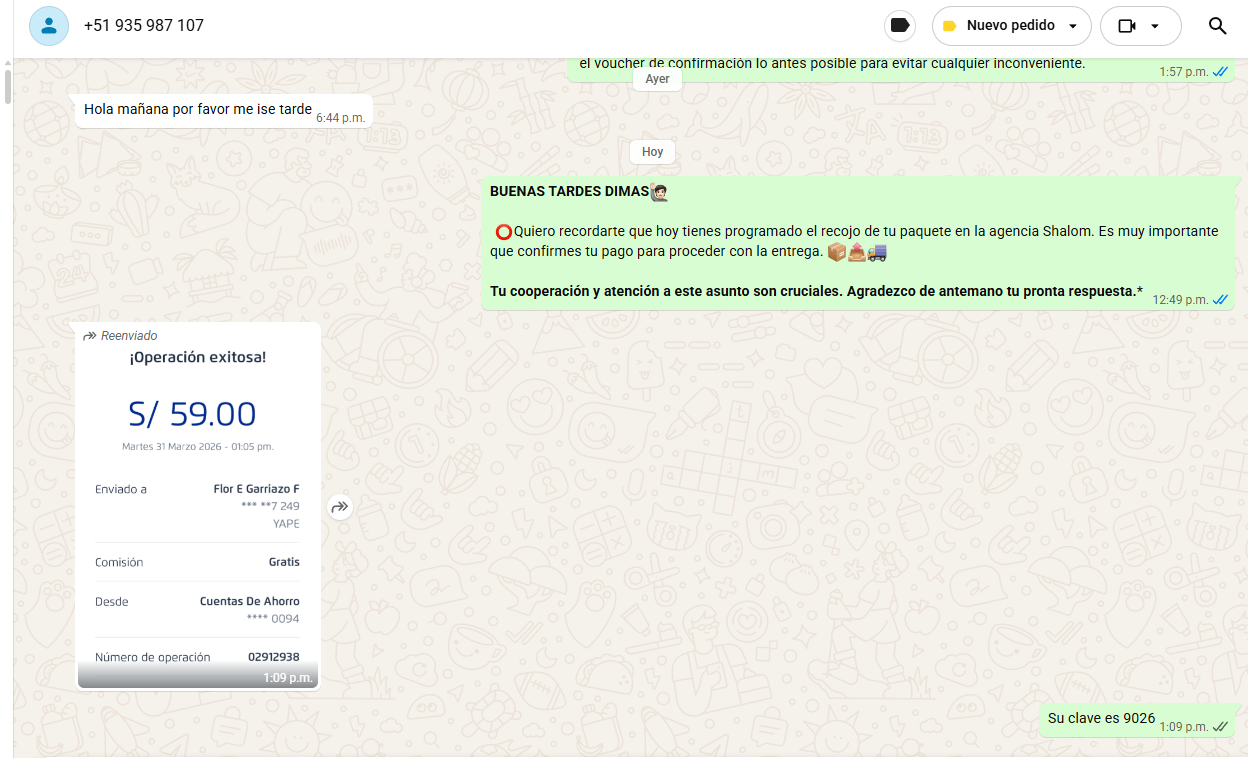Open contact info for +51 935 987 107
This screenshot has width=1248, height=758.
tap(144, 26)
